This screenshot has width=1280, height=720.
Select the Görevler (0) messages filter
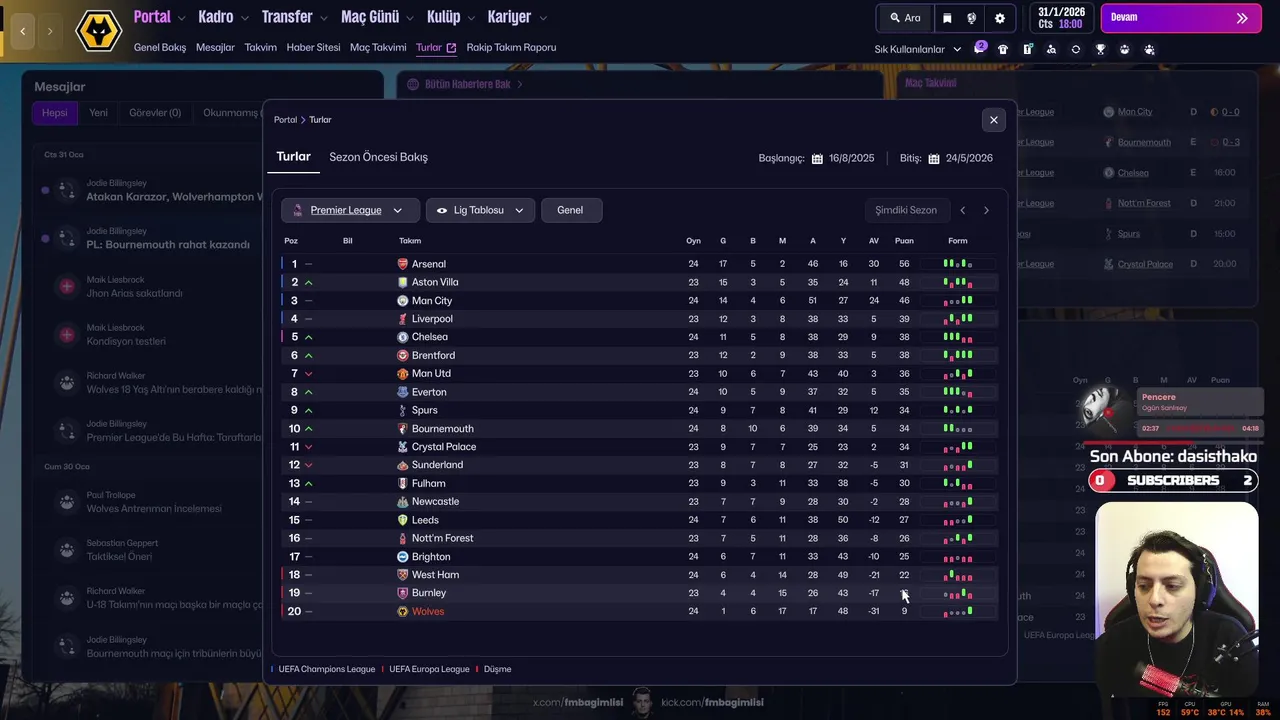[155, 113]
